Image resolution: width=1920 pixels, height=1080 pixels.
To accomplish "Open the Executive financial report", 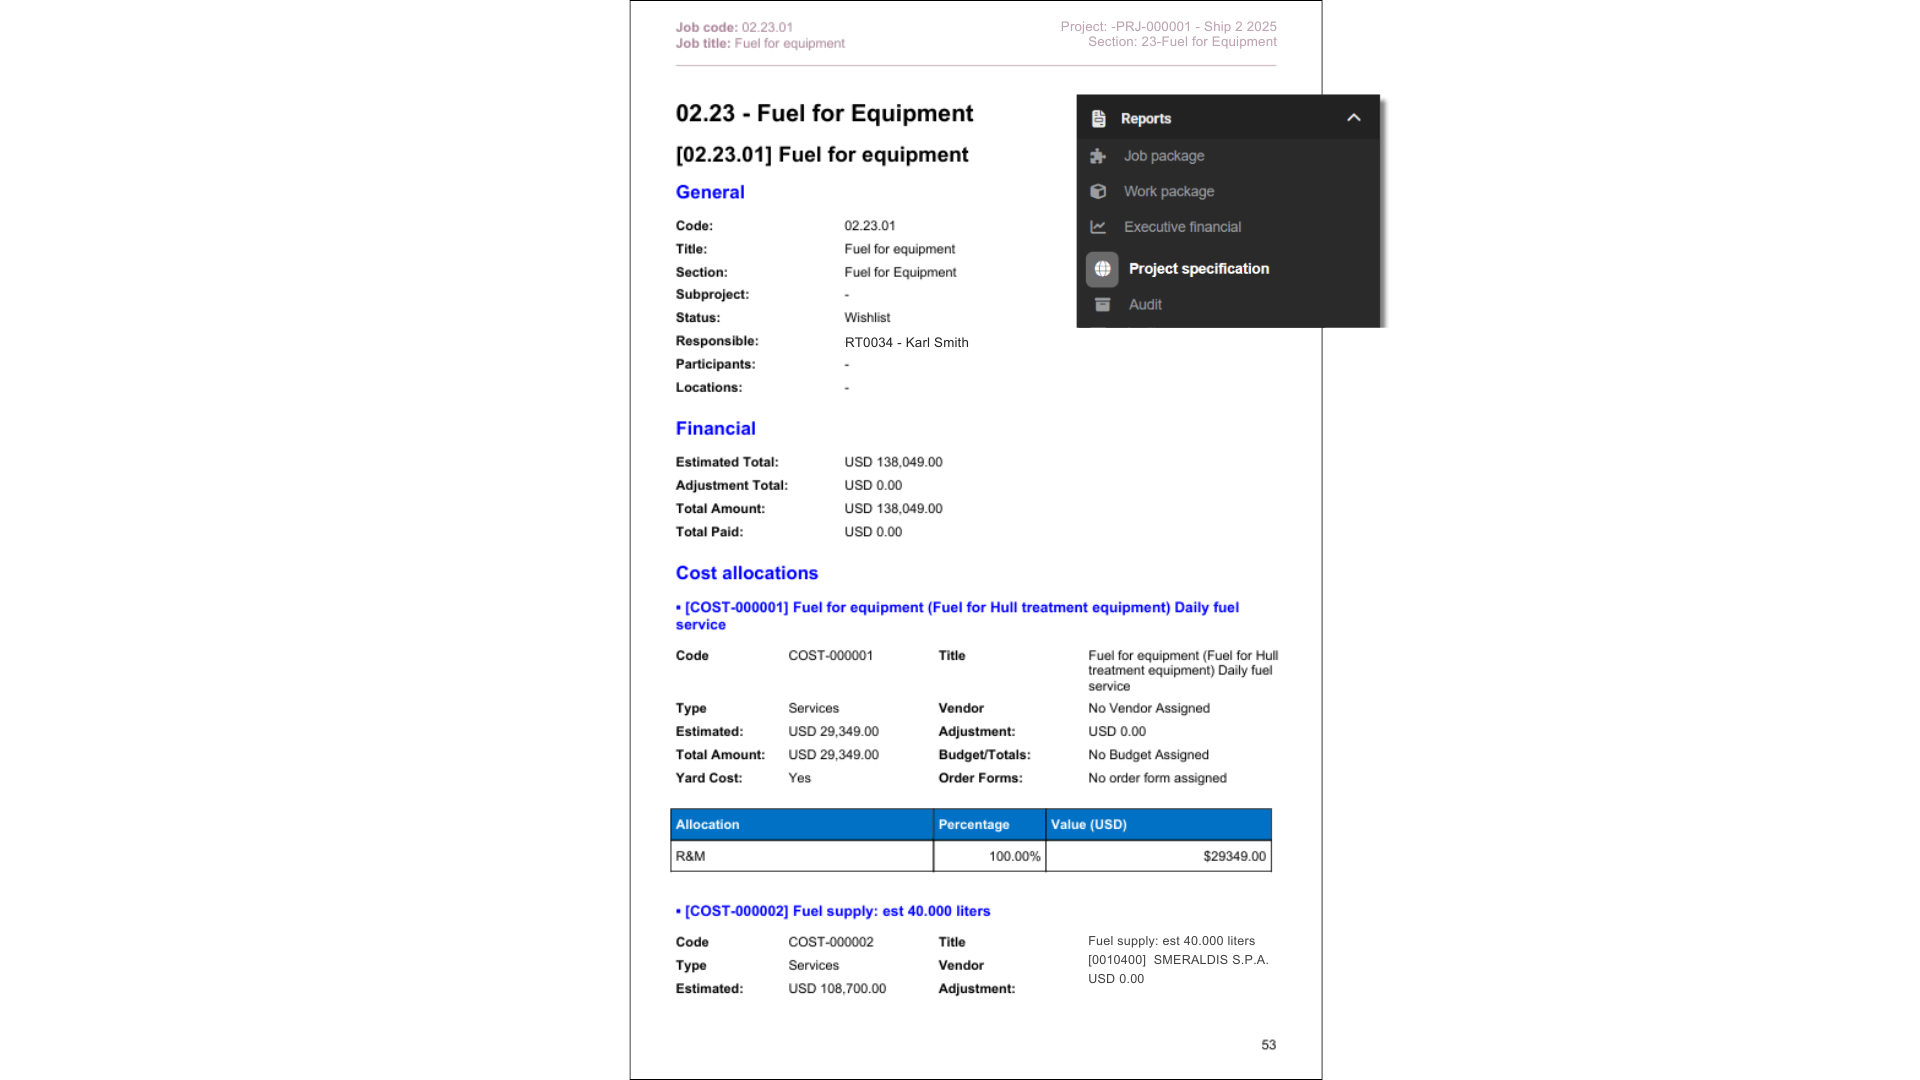I will (x=1182, y=227).
